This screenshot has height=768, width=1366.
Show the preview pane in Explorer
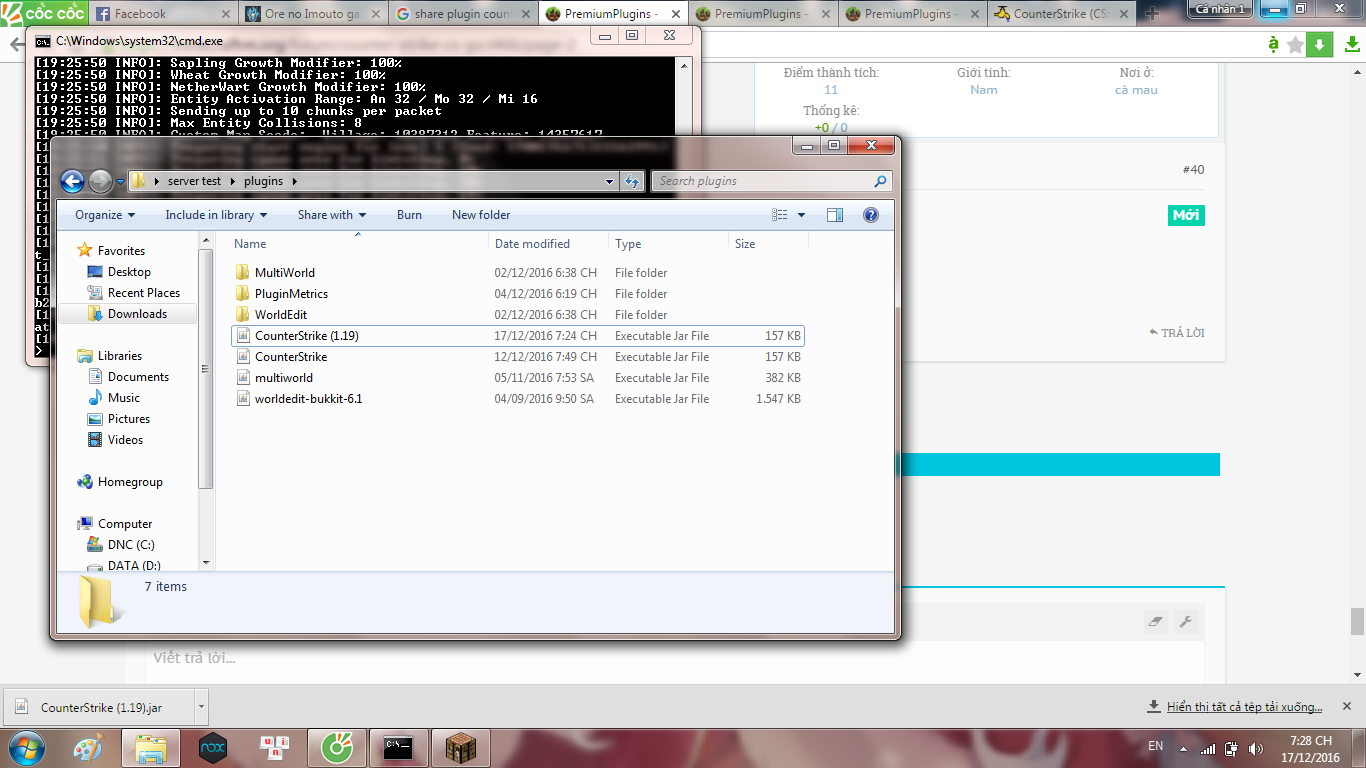click(x=835, y=215)
